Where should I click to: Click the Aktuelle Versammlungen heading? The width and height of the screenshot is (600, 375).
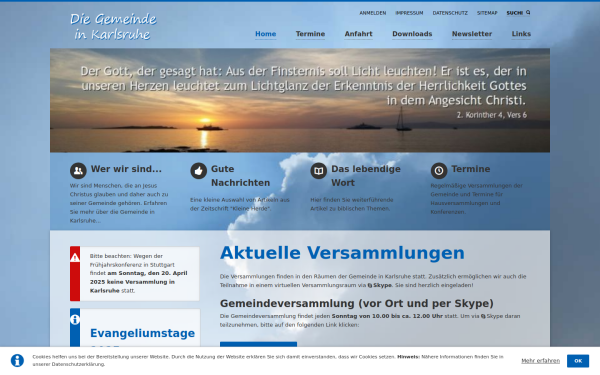(x=342, y=253)
